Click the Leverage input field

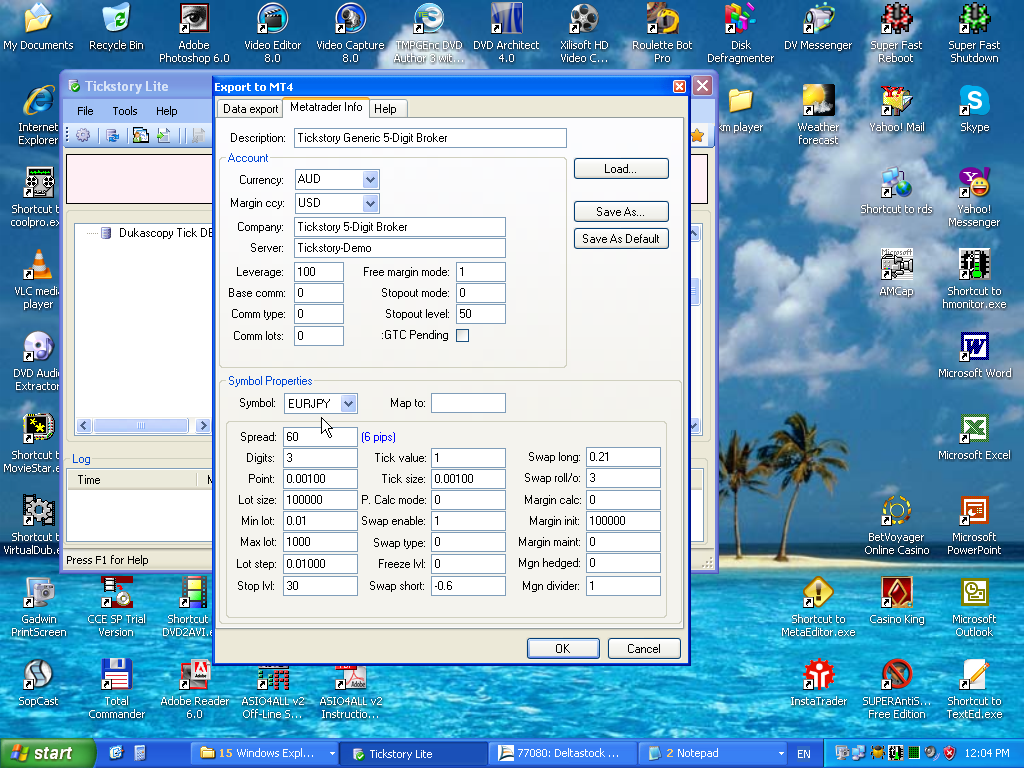coord(319,272)
